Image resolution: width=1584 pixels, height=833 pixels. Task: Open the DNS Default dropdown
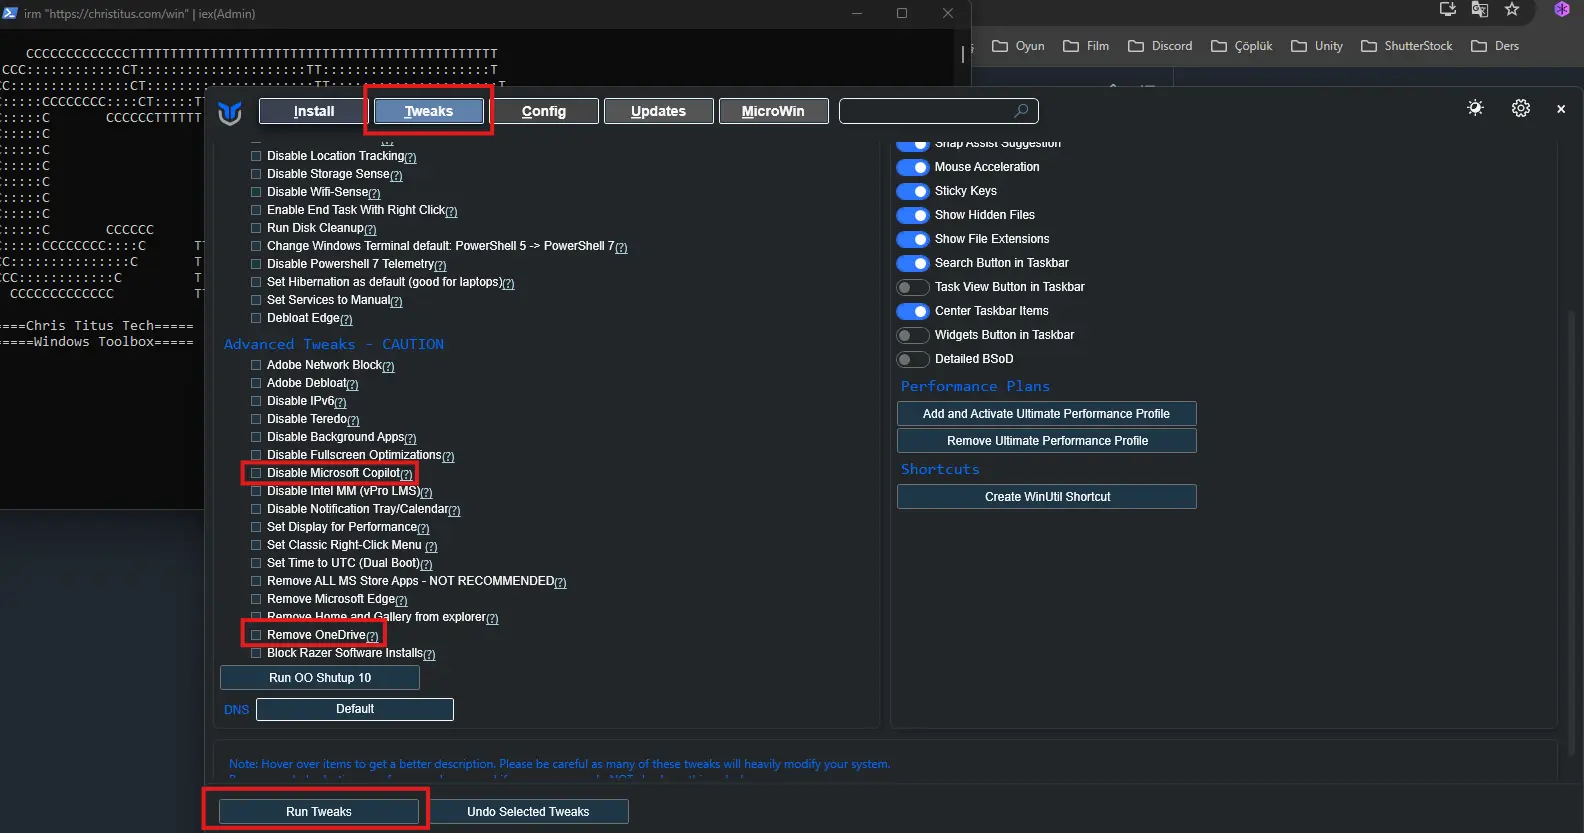click(x=355, y=709)
